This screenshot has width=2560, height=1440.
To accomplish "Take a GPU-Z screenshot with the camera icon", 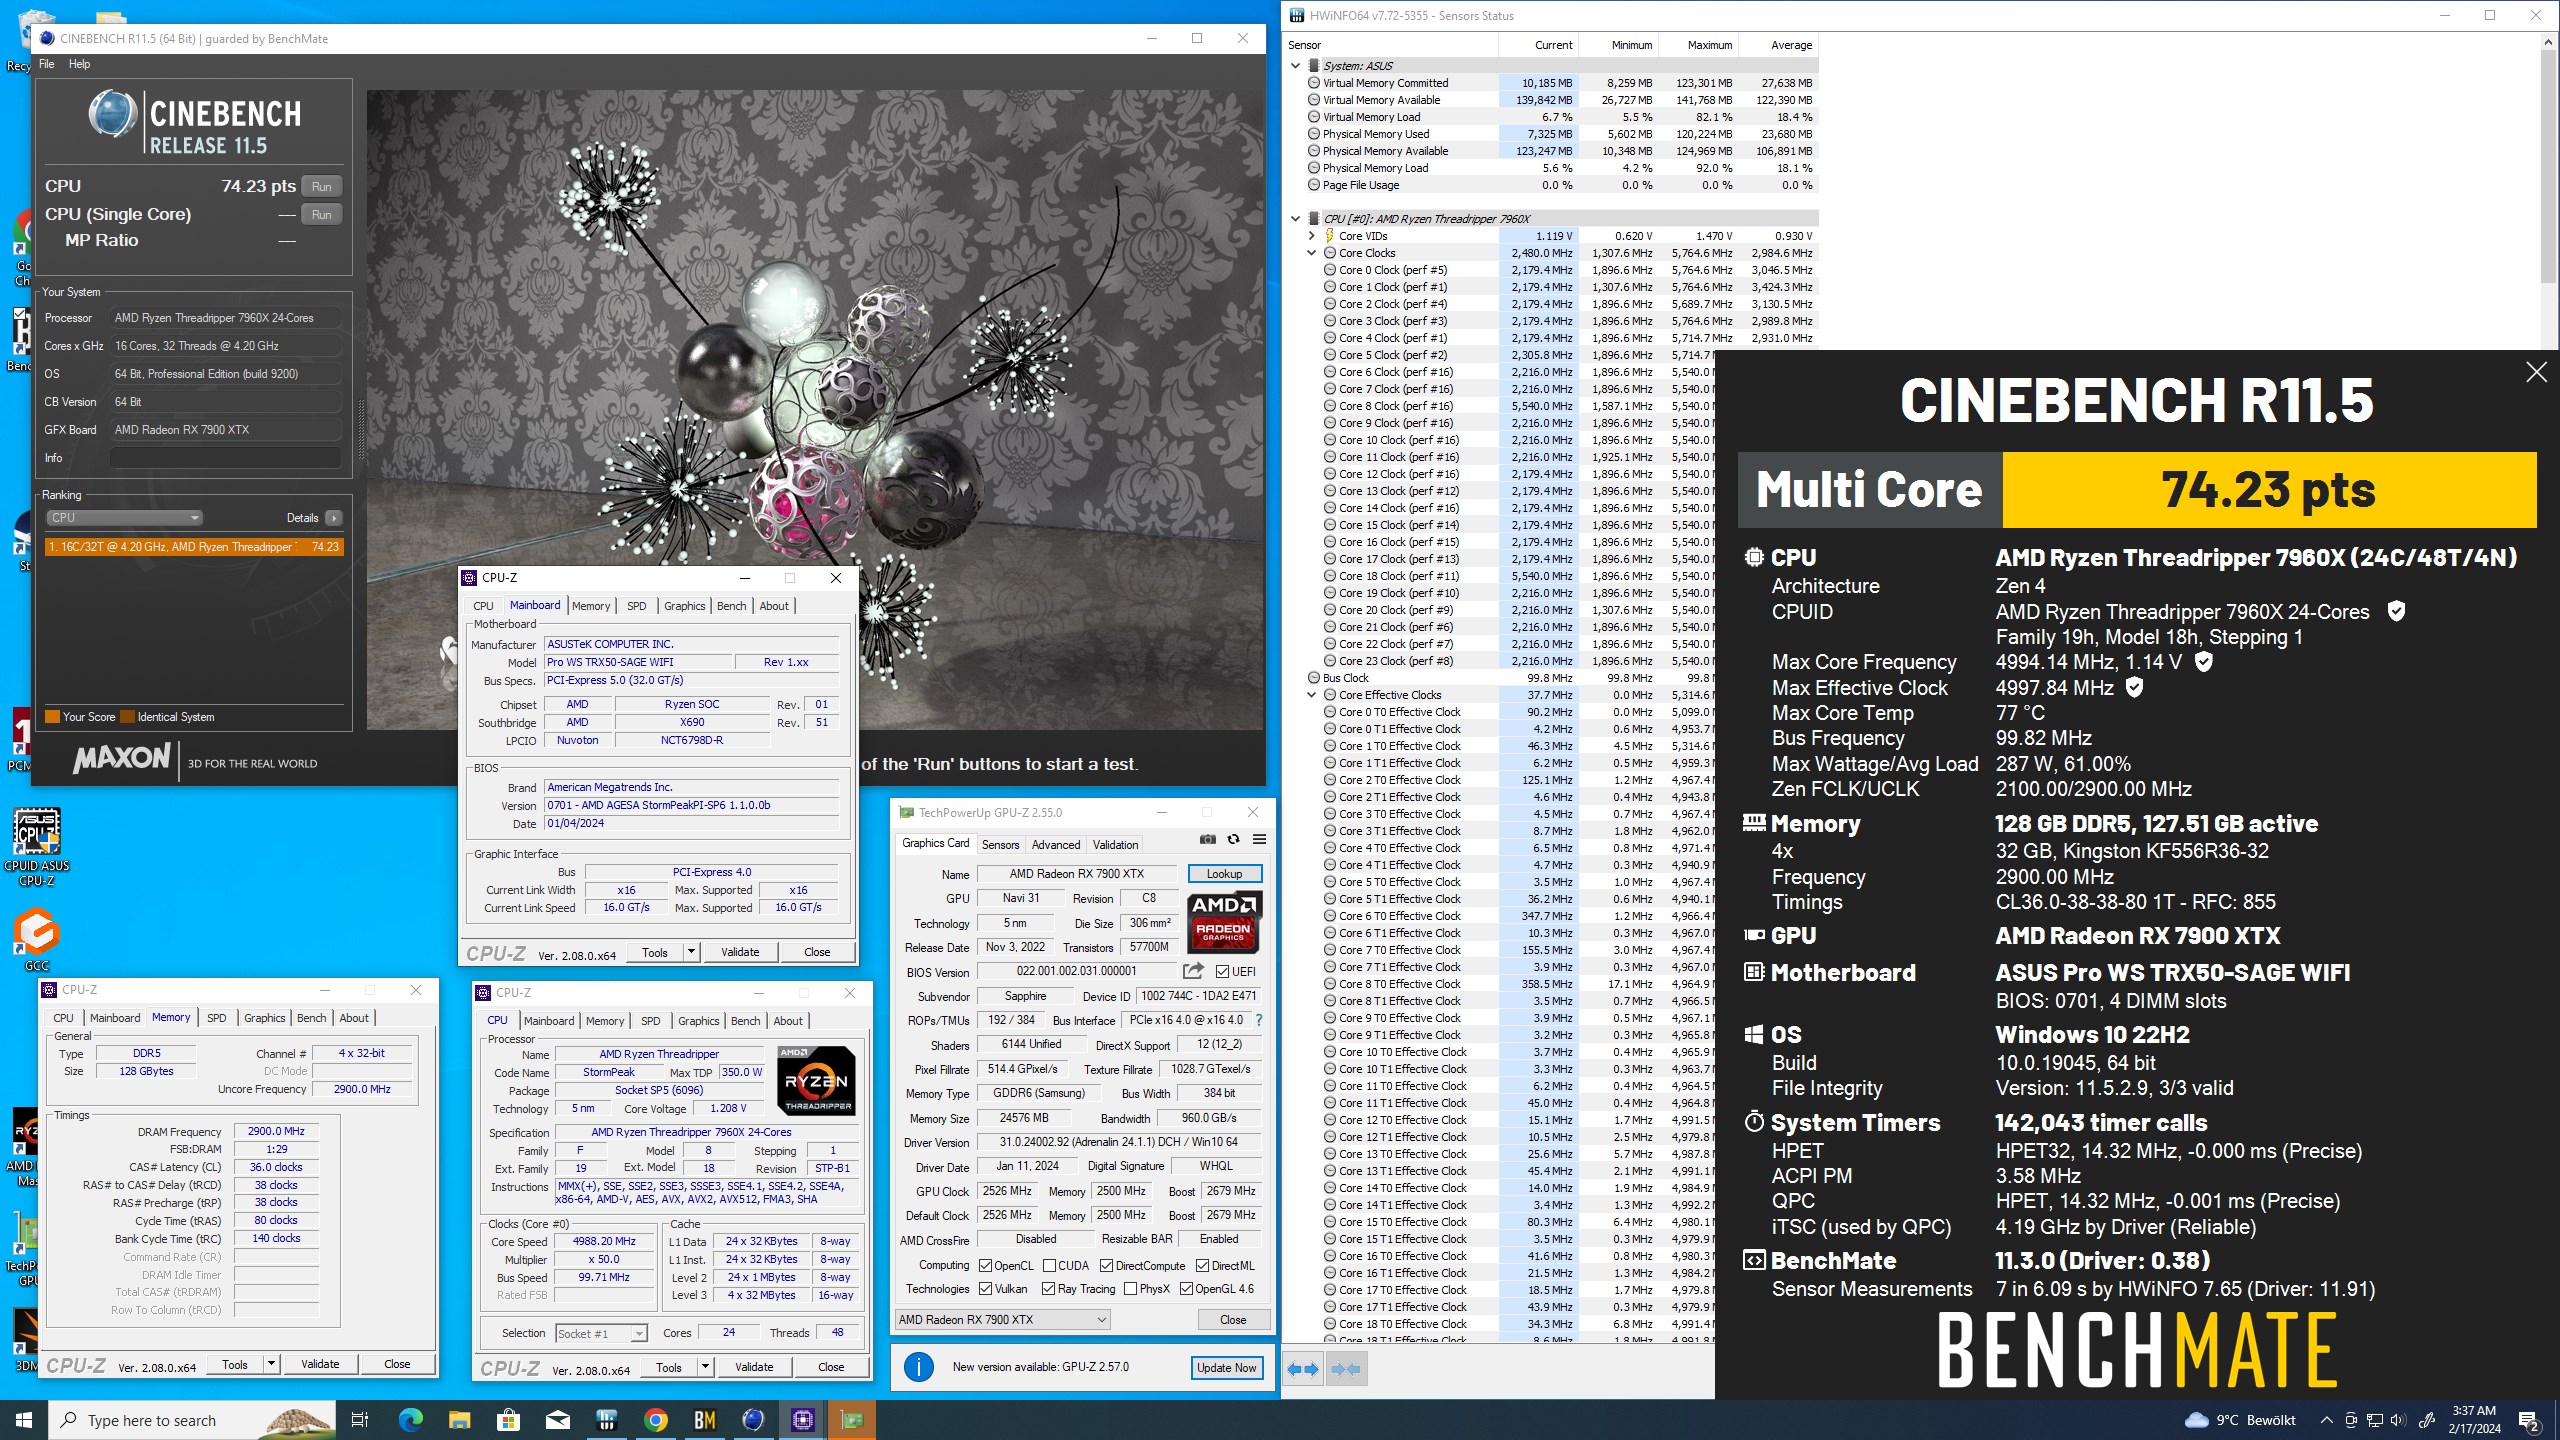I will tap(1208, 839).
